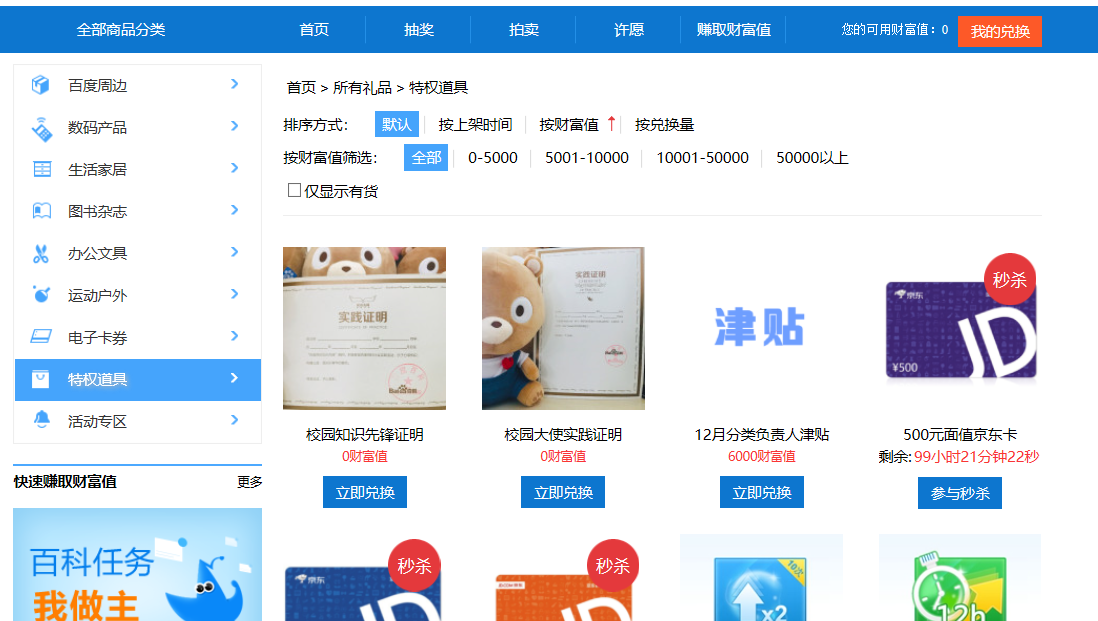
Task: Click the 办公文具 scissors icon
Action: (x=41, y=254)
